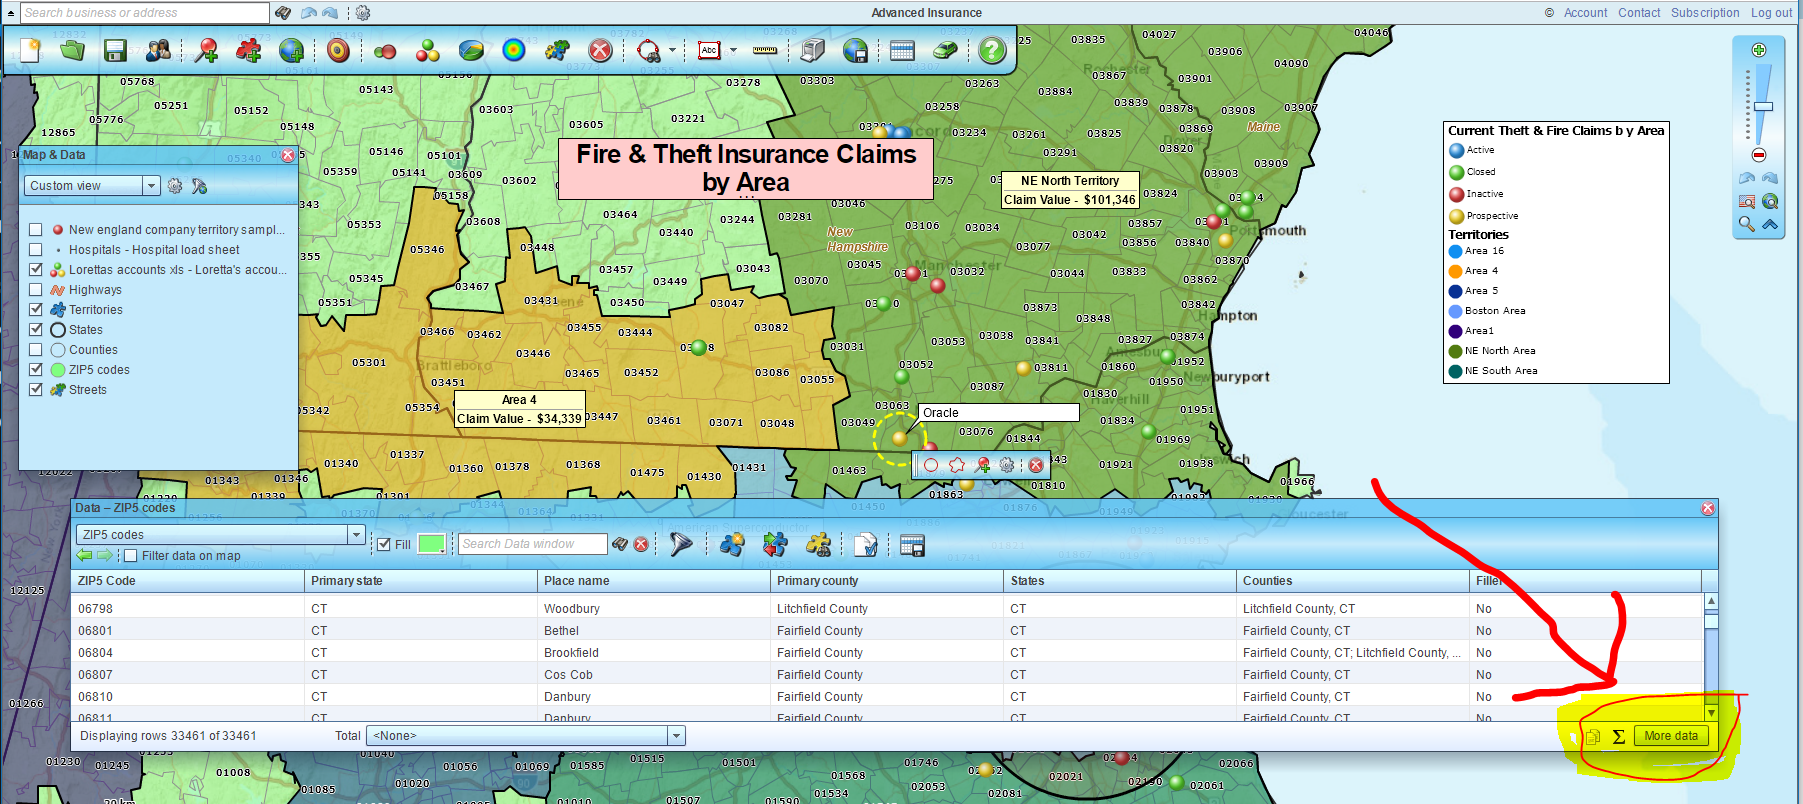
Task: Expand circle search tool dropdown arrow
Action: 672,50
